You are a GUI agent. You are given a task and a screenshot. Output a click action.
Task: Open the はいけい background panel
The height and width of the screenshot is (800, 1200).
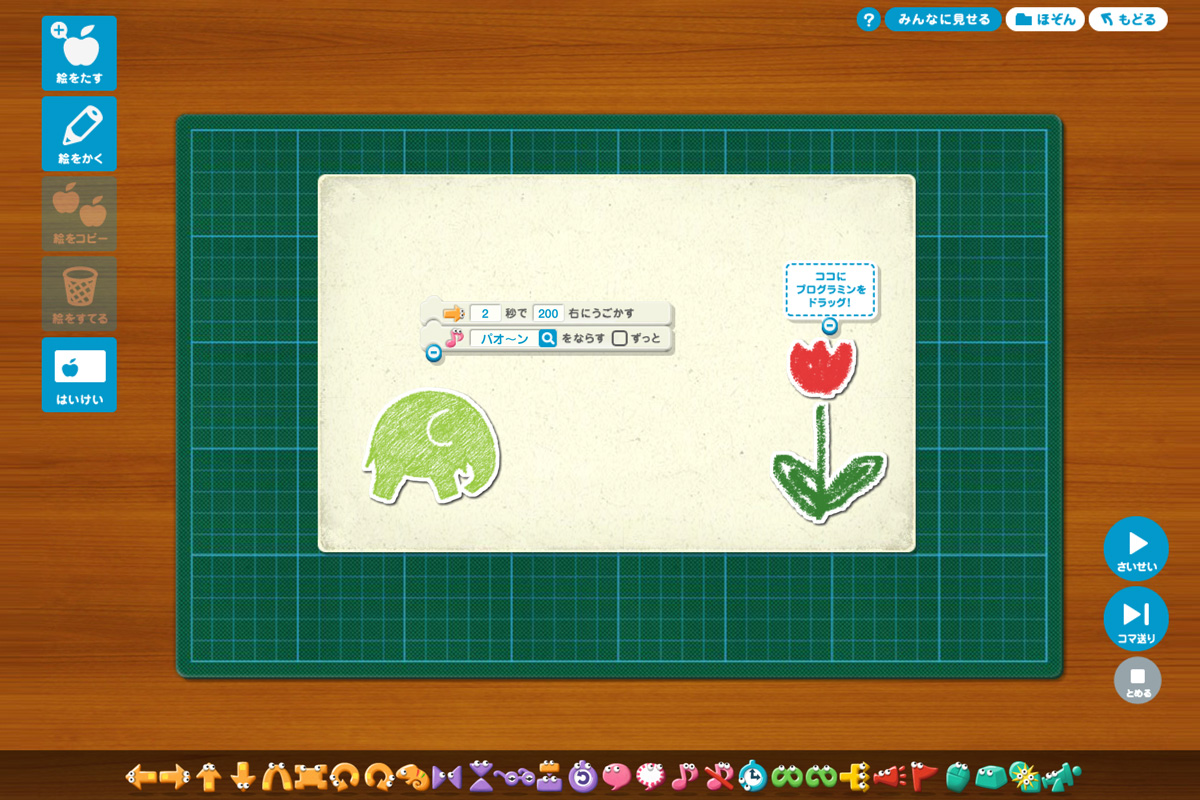coord(79,375)
